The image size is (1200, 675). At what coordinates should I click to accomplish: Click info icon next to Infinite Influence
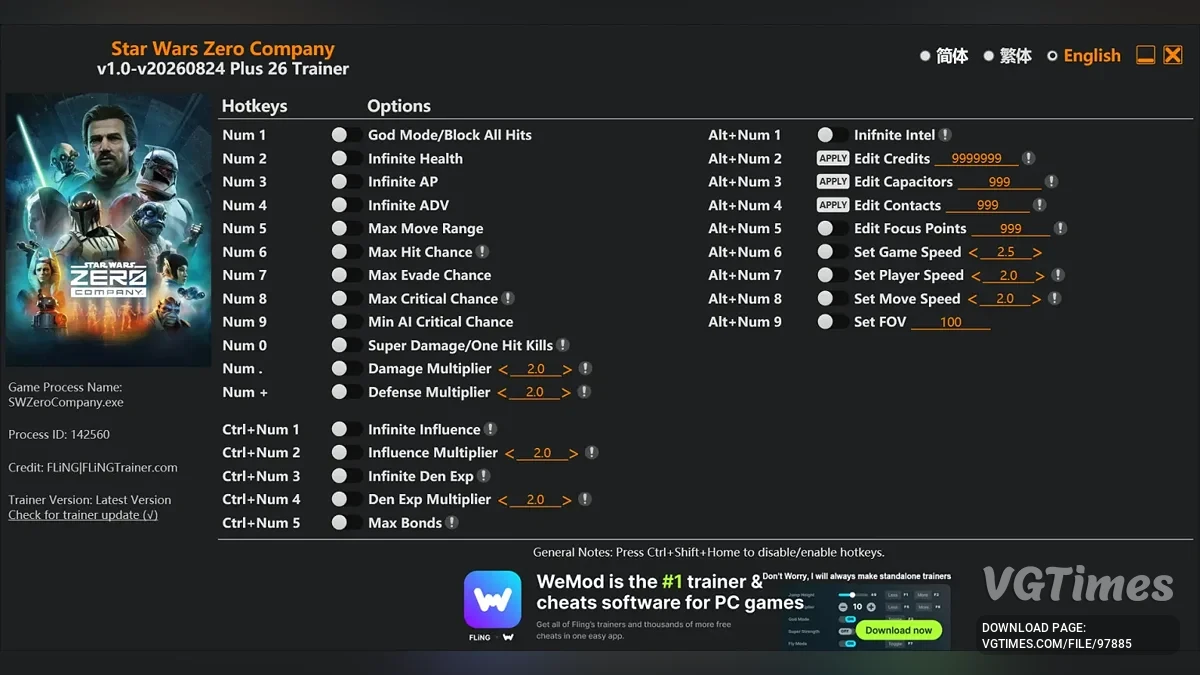pos(491,429)
